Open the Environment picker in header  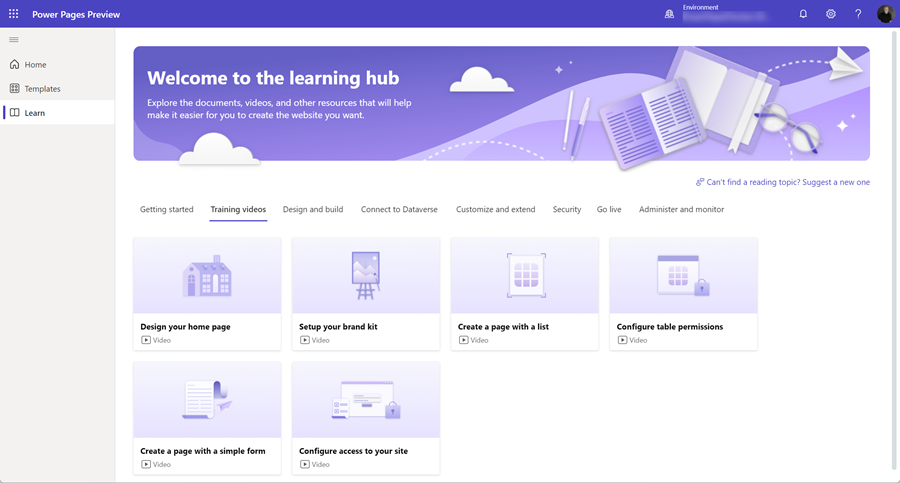click(x=715, y=14)
